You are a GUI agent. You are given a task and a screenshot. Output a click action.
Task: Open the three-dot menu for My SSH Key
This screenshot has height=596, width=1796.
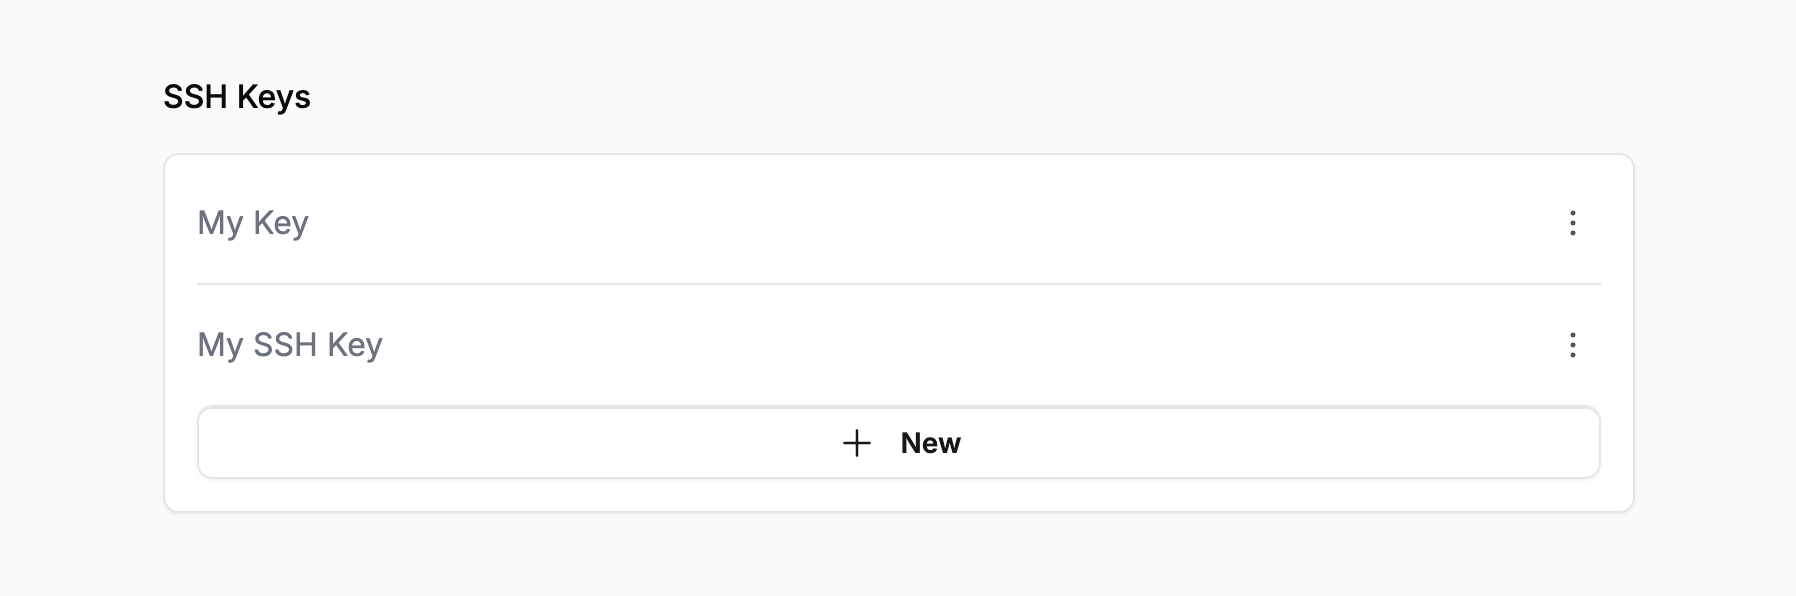1572,345
